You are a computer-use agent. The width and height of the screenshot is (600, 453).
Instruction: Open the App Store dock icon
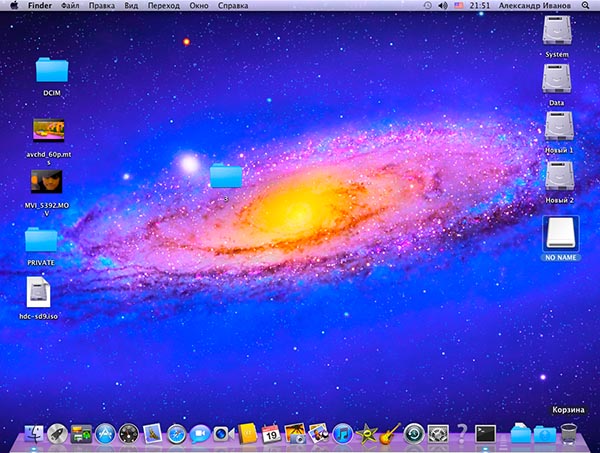click(105, 434)
